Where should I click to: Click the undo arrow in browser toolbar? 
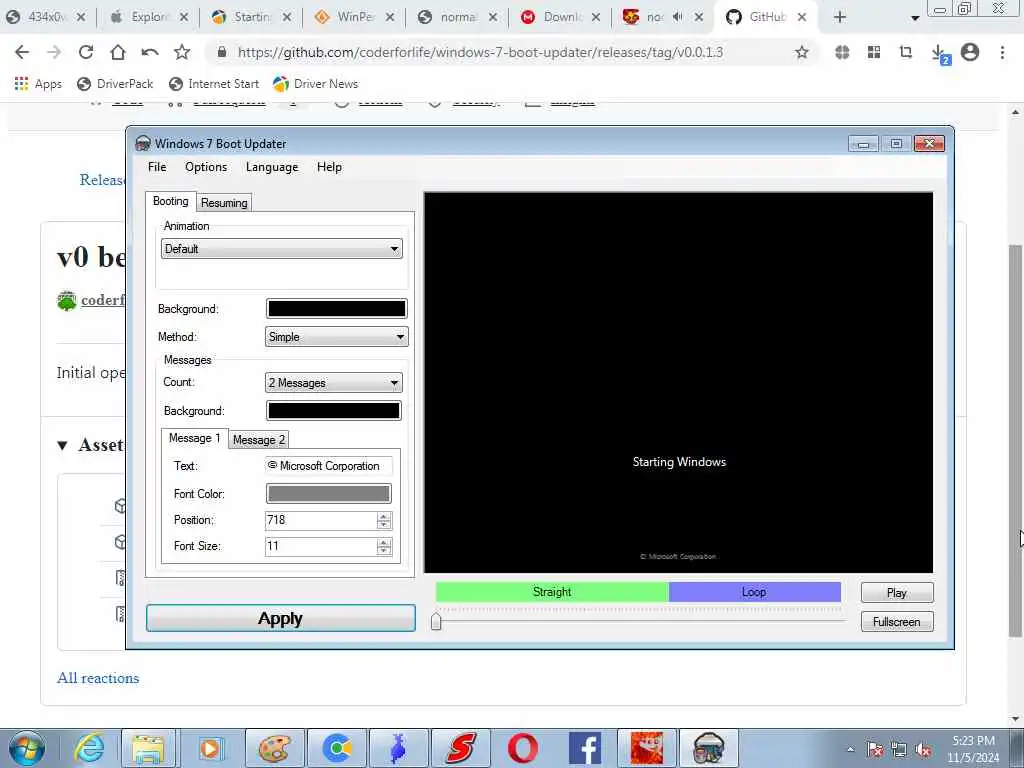(x=150, y=52)
